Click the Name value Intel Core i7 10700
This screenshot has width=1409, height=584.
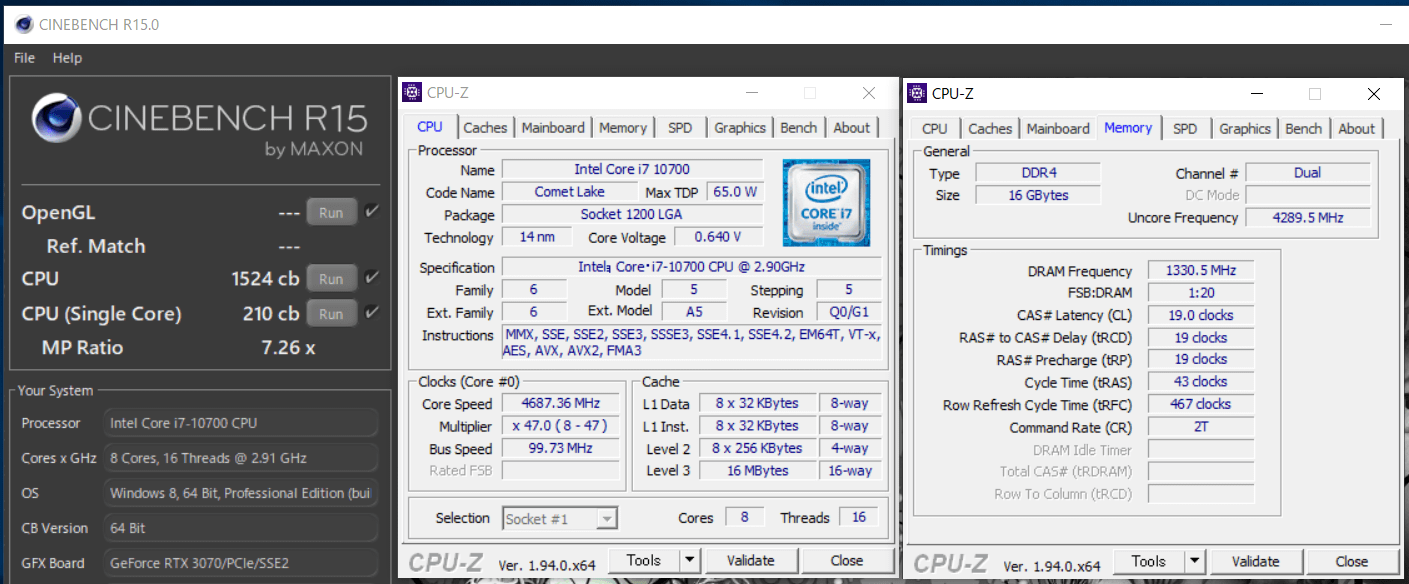[632, 169]
